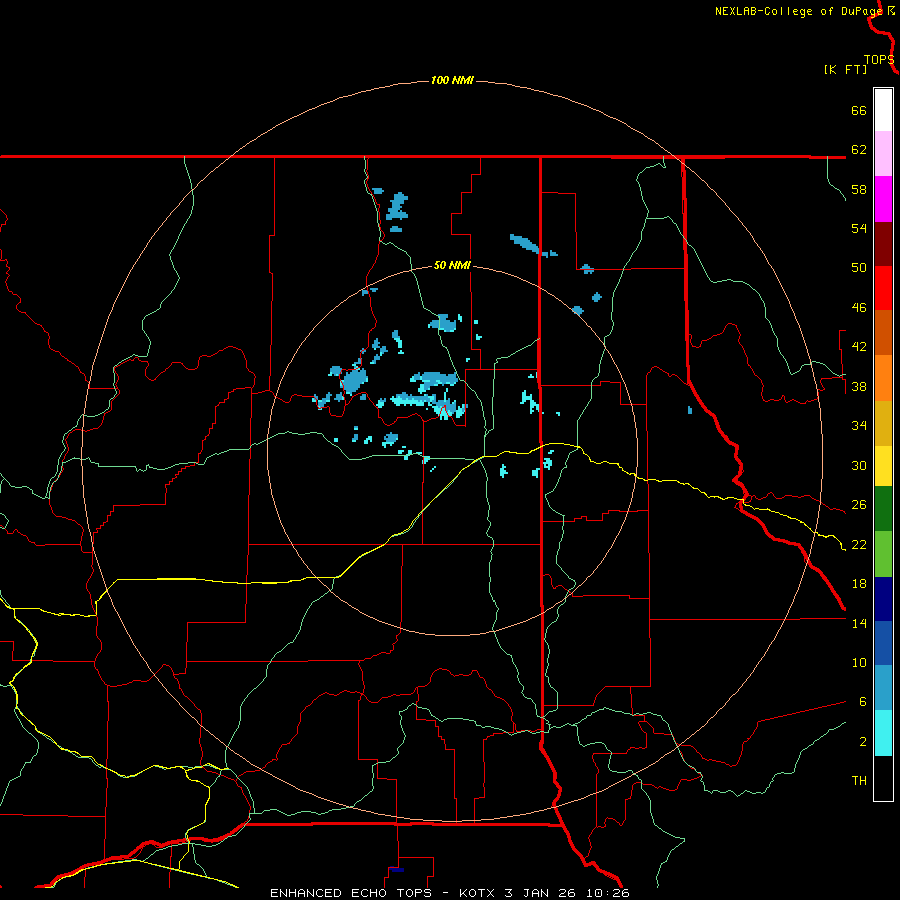
Task: Click the legend value 46
Action: [859, 308]
